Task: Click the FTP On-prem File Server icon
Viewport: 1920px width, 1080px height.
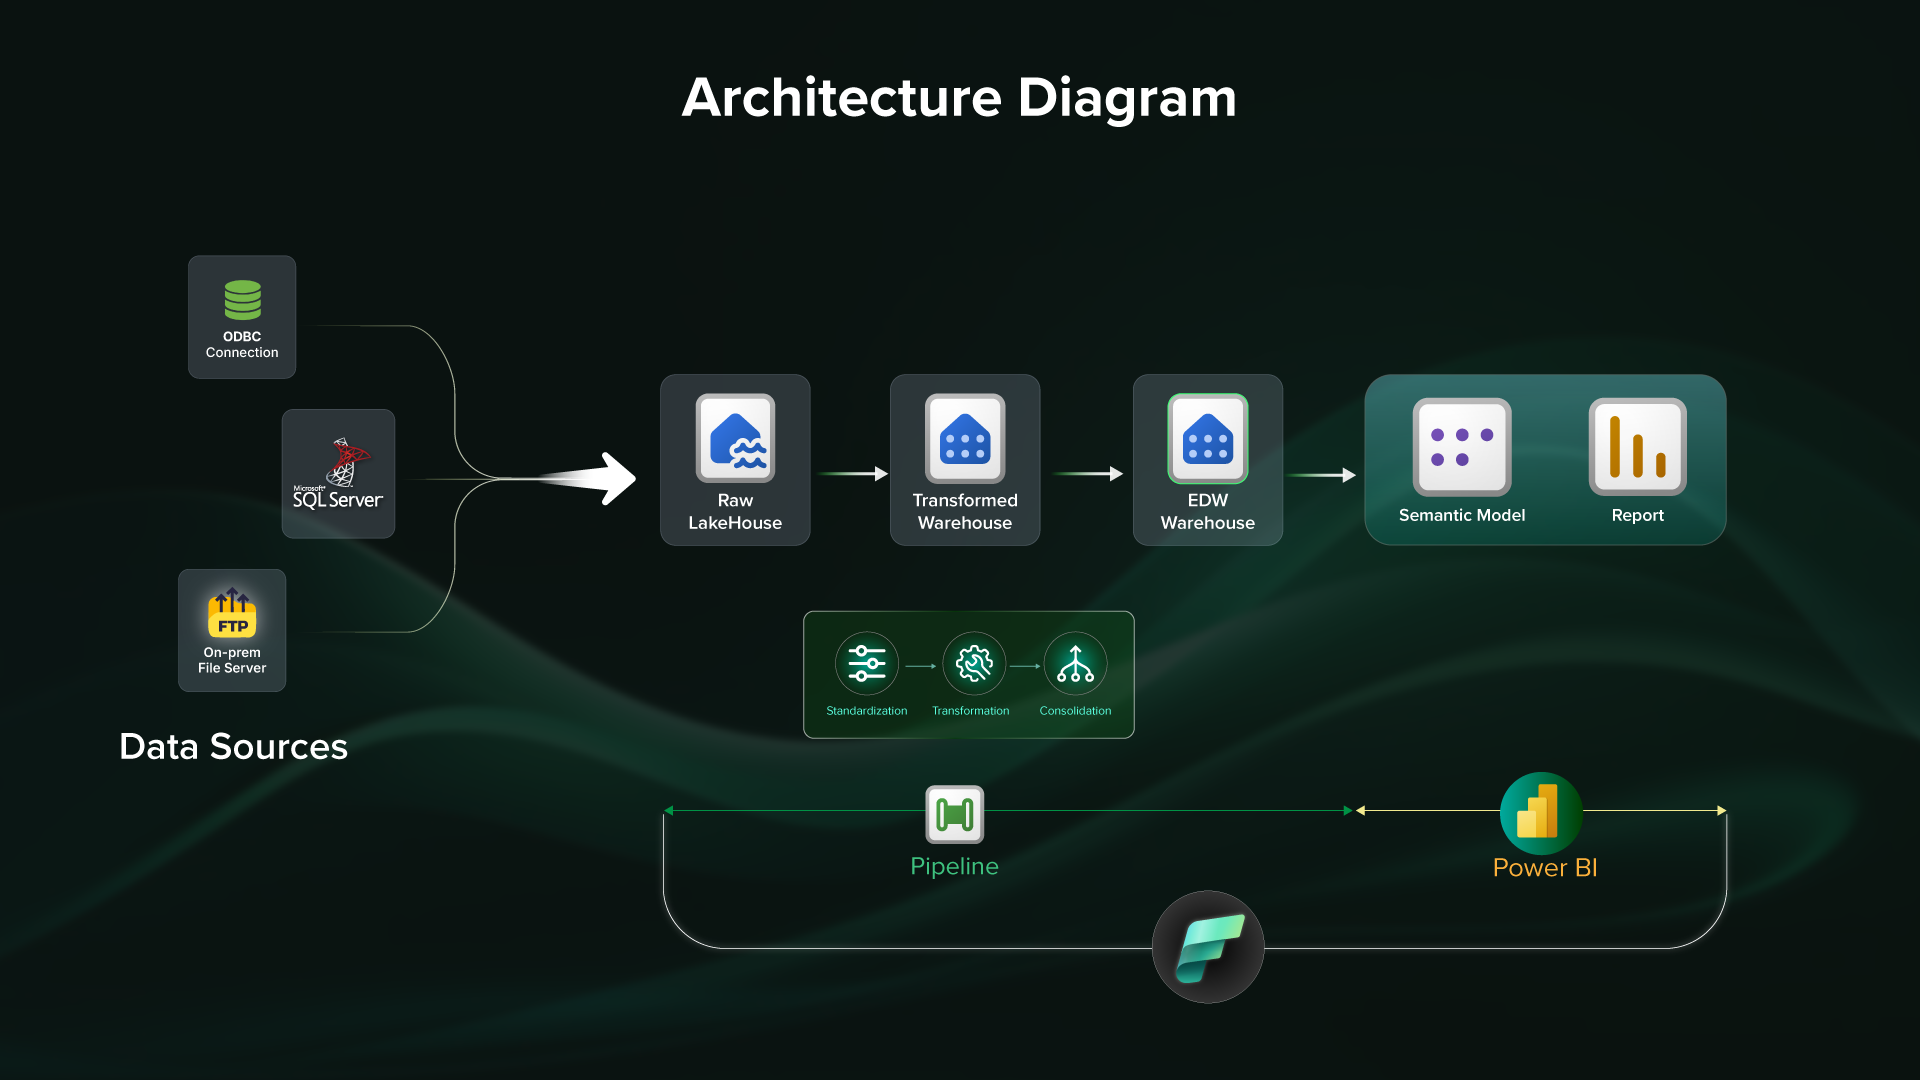Action: [232, 613]
